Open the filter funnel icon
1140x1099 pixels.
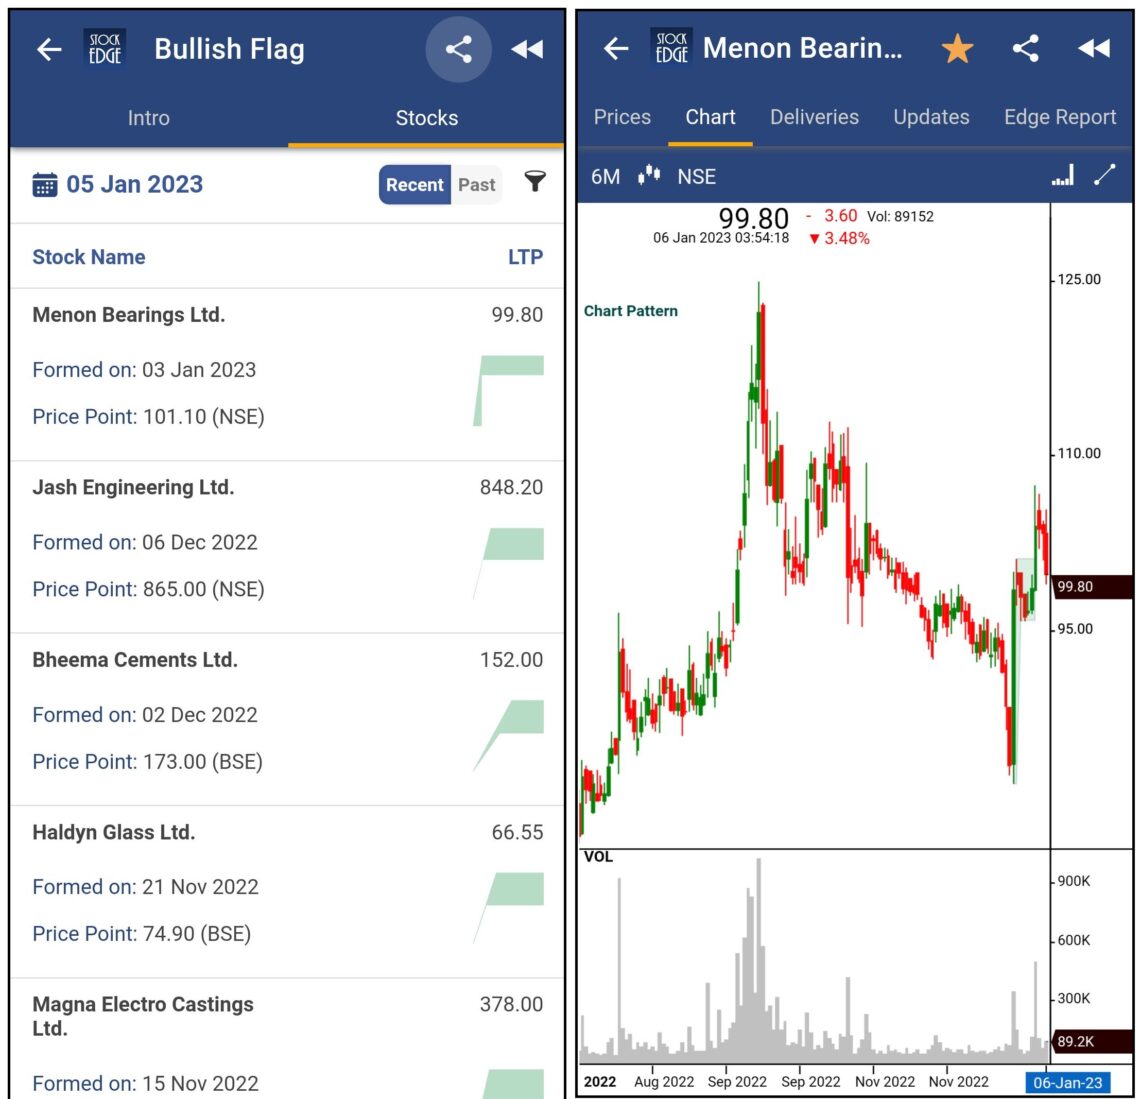[x=537, y=183]
